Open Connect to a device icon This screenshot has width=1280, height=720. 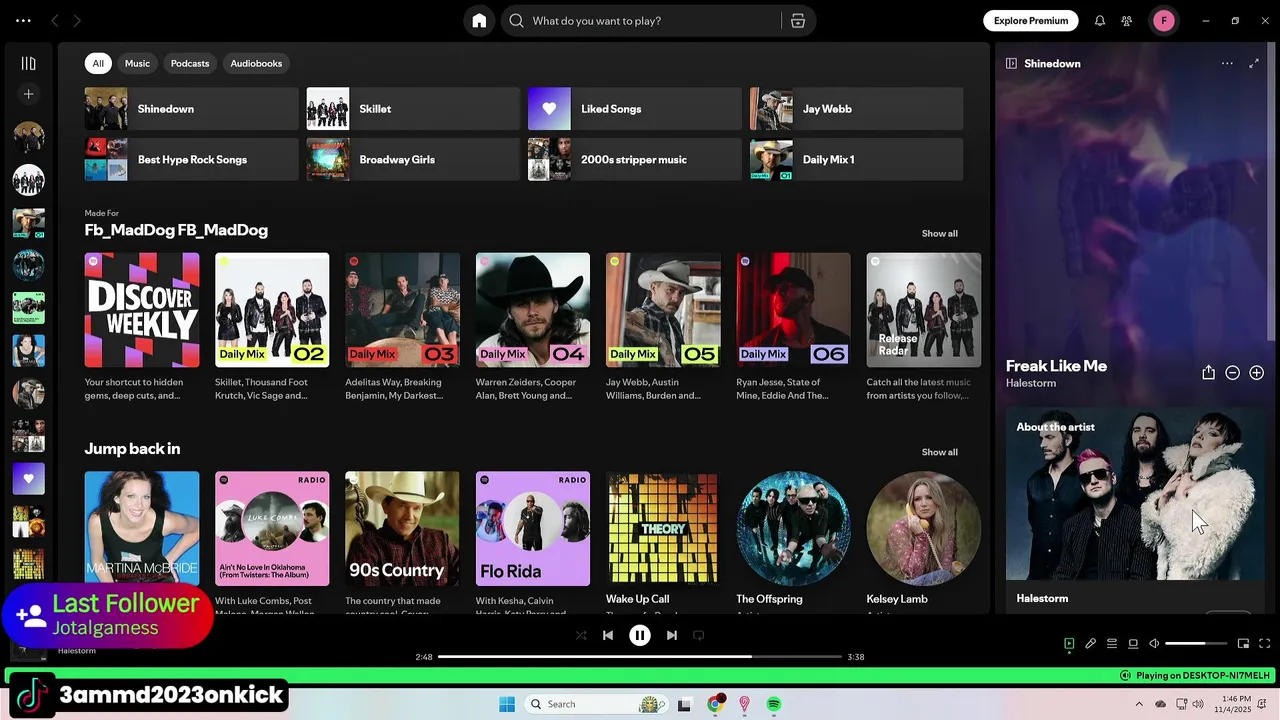(x=1133, y=644)
